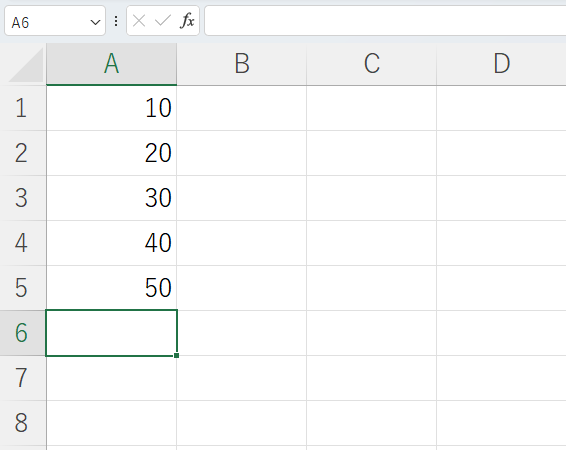This screenshot has height=450, width=566.
Task: Click inside the Name Box showing A6
Action: tap(47, 22)
